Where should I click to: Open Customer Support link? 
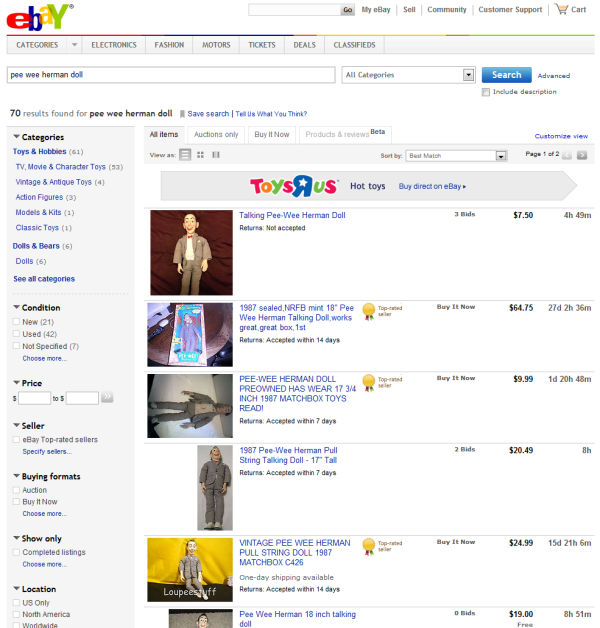[x=510, y=10]
